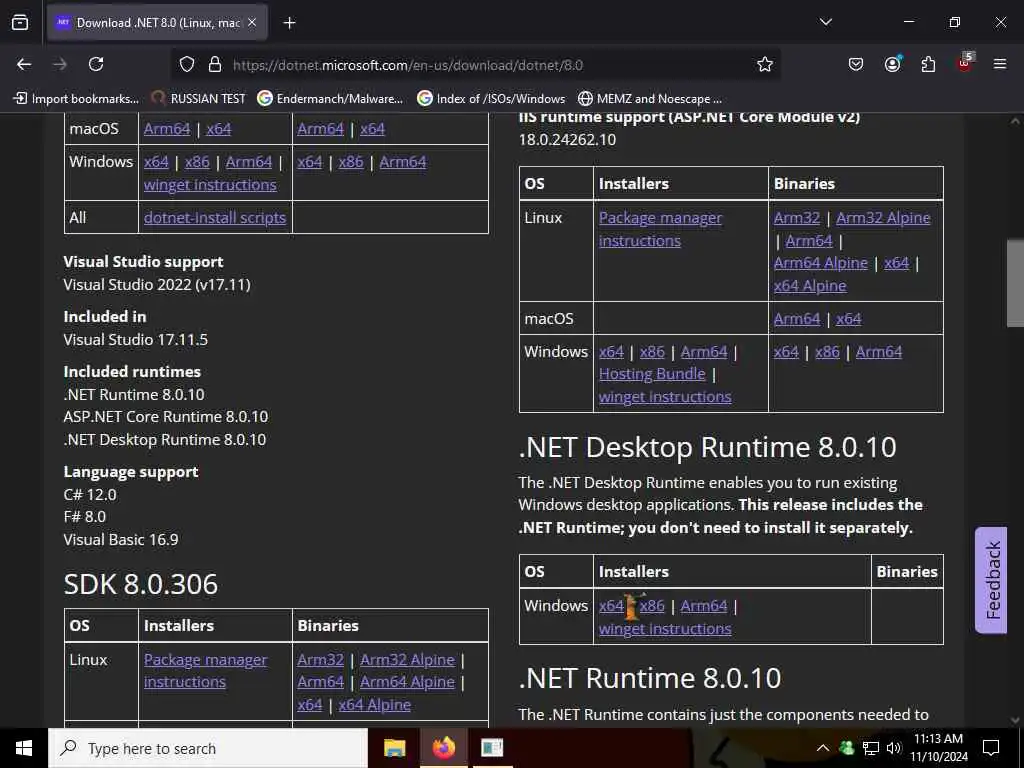Click the uBlock extension icon
Image resolution: width=1024 pixels, height=768 pixels.
(965, 63)
